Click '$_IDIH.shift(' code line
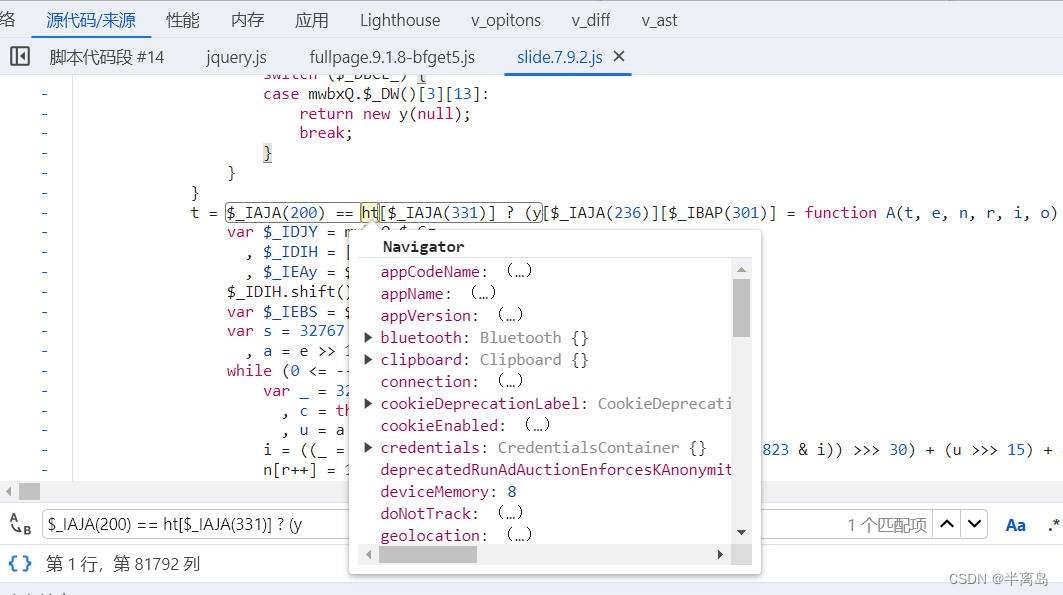 point(288,291)
